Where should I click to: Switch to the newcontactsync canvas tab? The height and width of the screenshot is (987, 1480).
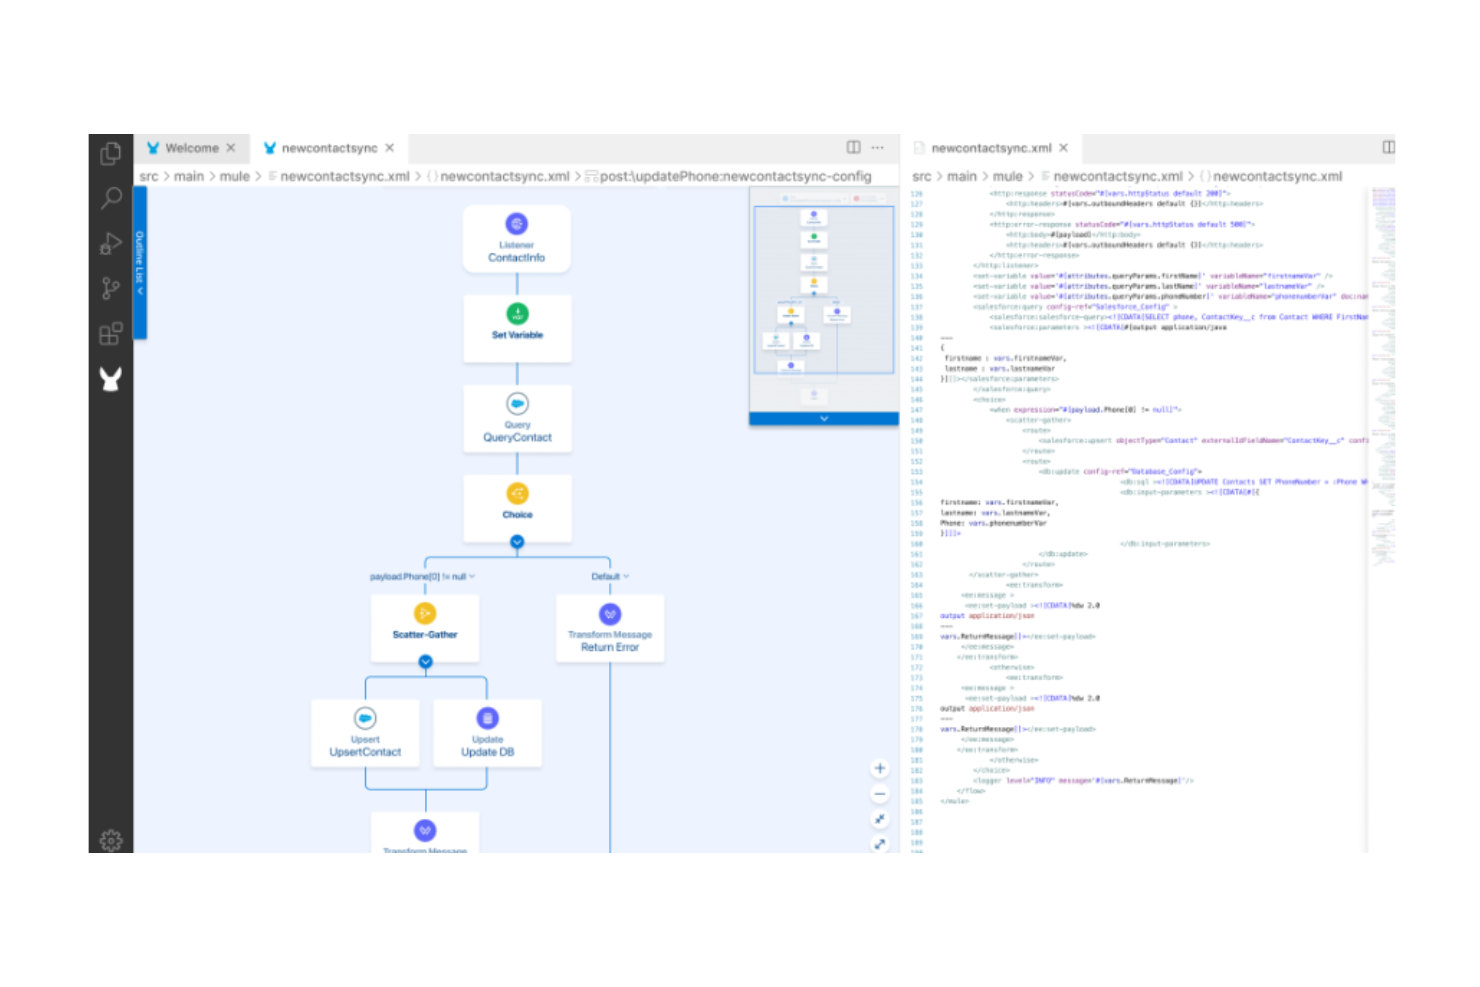click(x=329, y=148)
